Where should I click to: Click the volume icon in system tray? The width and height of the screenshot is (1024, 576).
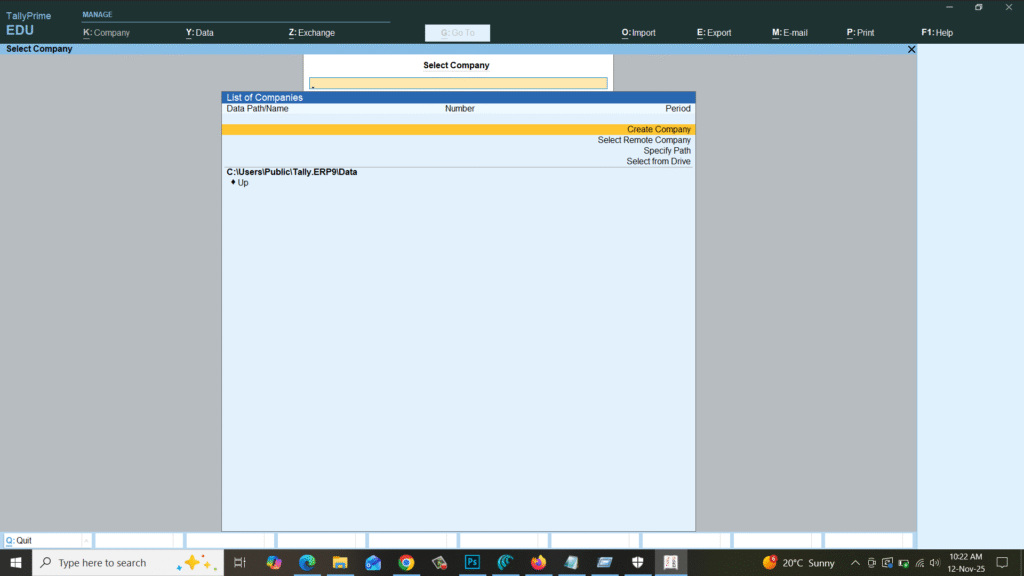pyautogui.click(x=935, y=563)
